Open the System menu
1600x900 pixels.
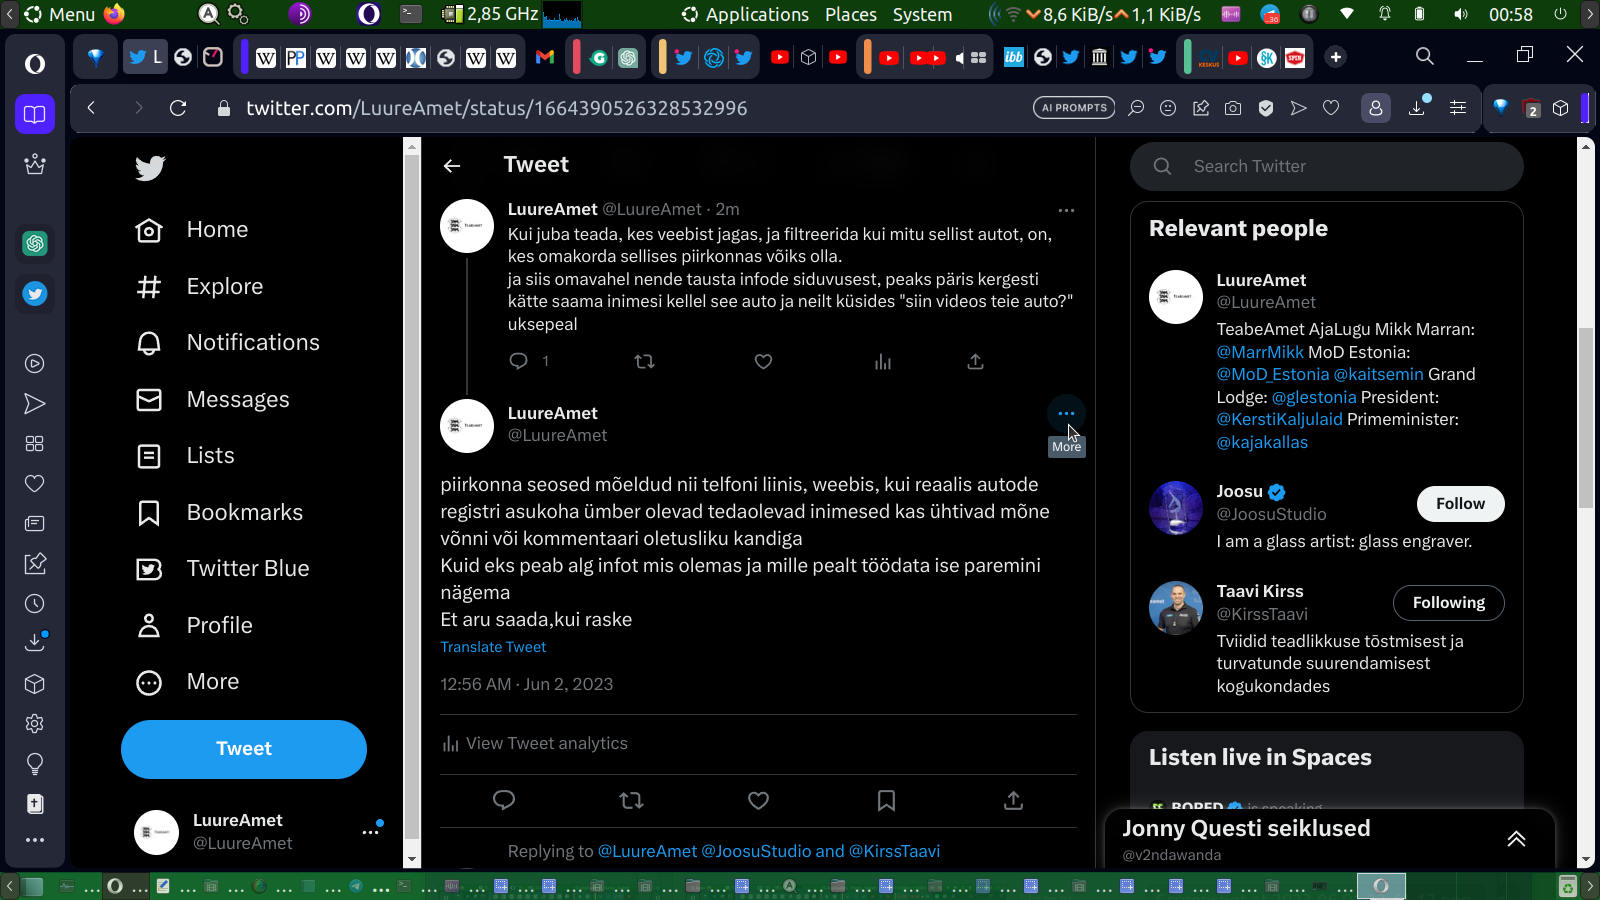point(922,15)
